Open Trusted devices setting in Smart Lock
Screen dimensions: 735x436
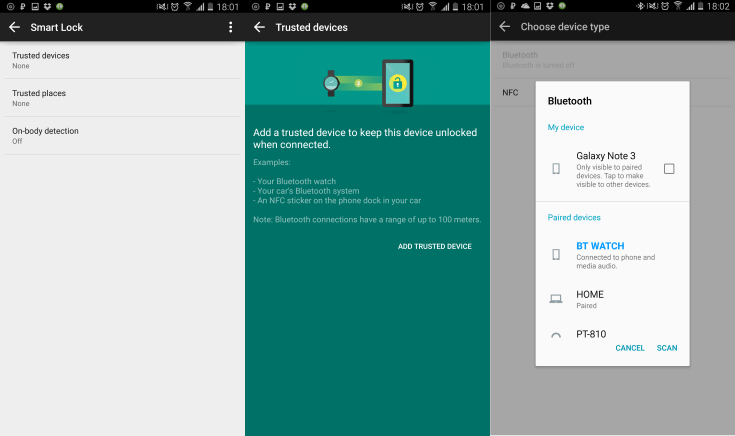[x=122, y=60]
